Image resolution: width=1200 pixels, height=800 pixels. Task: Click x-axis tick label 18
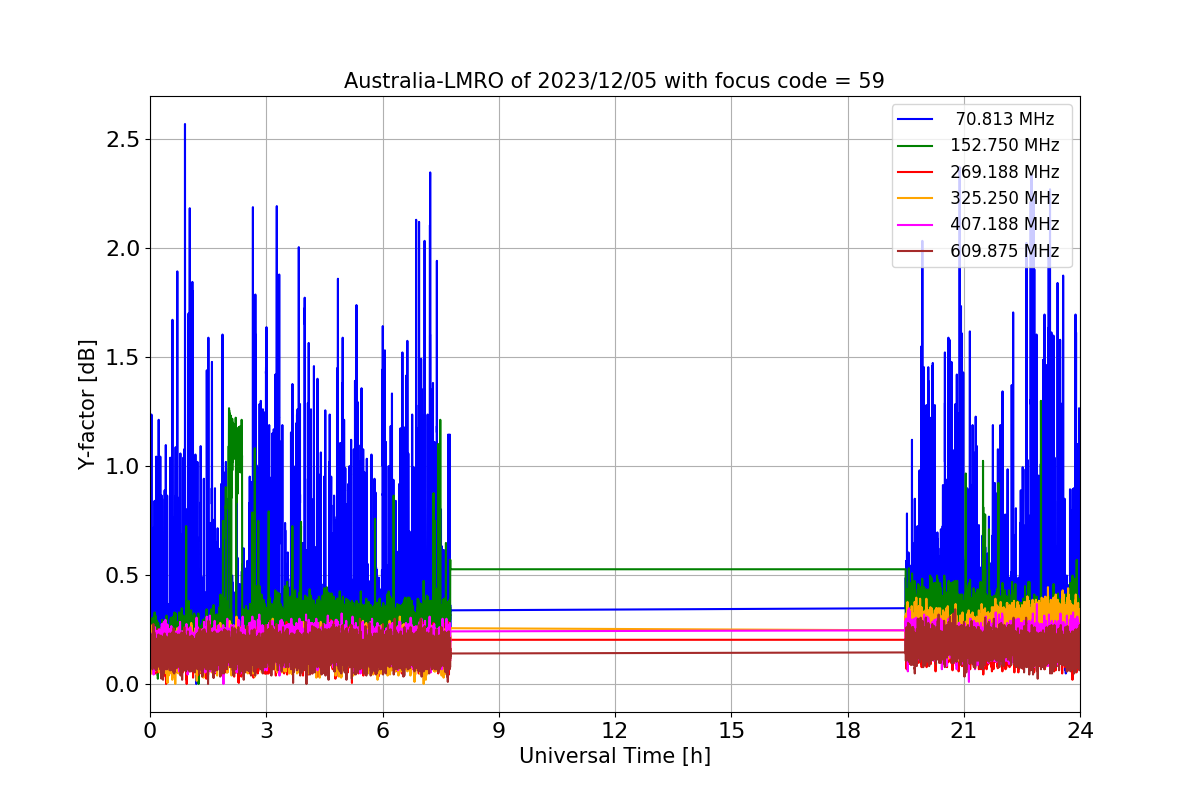(x=847, y=731)
